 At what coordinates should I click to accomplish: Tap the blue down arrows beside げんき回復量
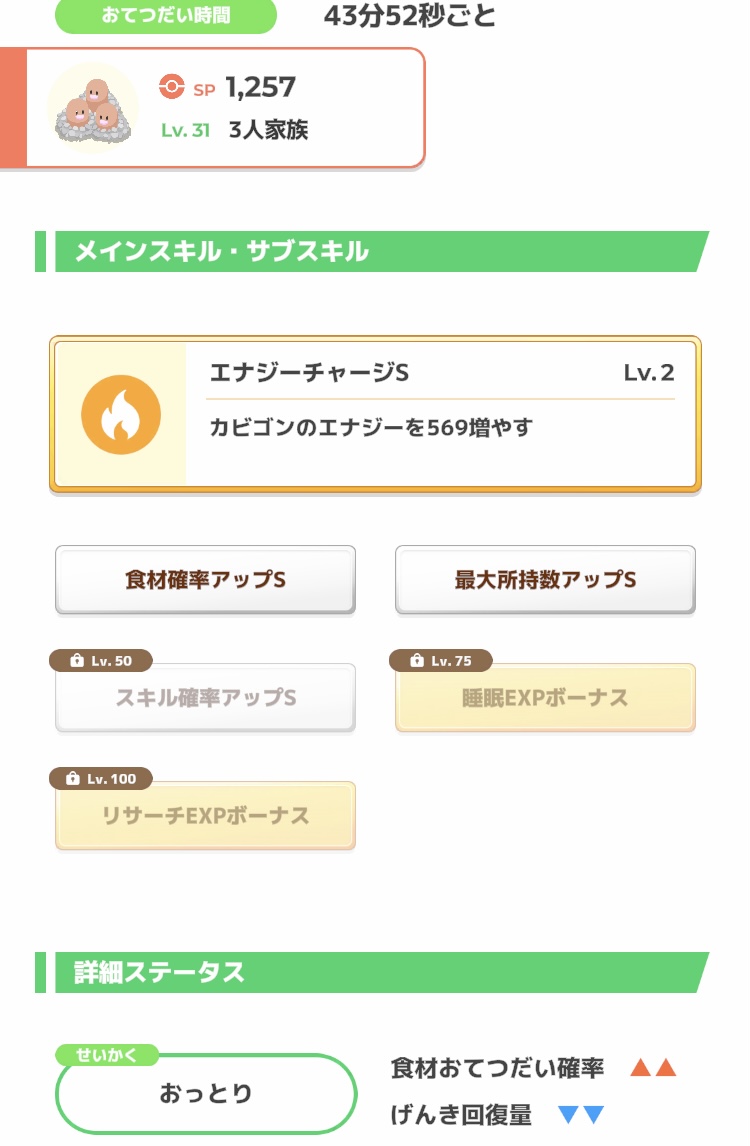(x=581, y=1115)
